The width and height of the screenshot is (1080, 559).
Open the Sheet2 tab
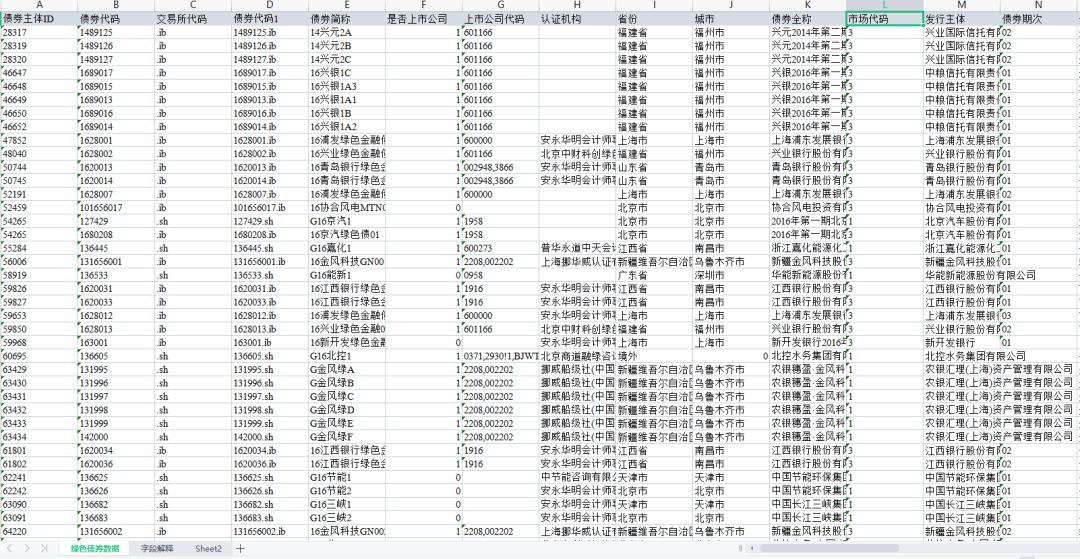pos(209,548)
